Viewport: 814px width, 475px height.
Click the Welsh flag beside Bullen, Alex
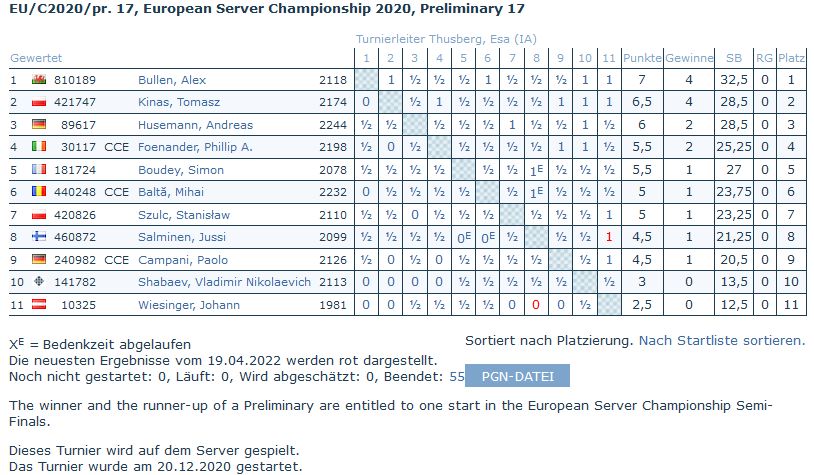pos(39,80)
